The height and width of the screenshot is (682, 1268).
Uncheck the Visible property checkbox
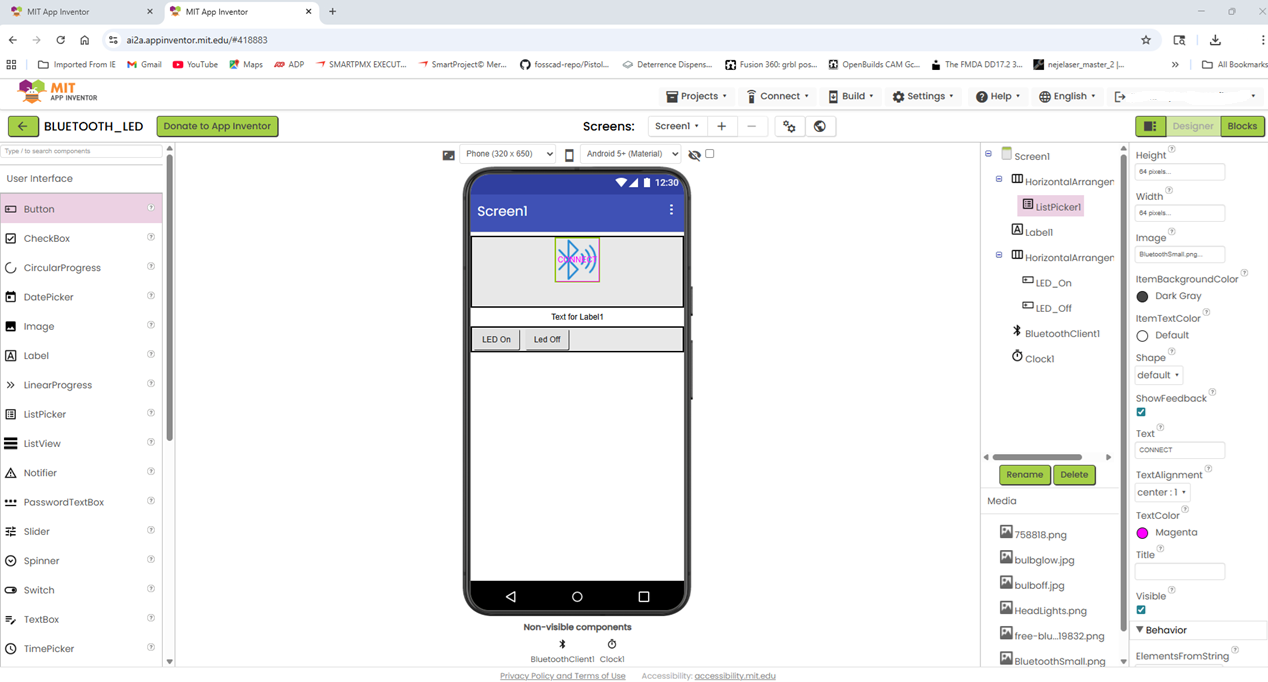point(1141,610)
